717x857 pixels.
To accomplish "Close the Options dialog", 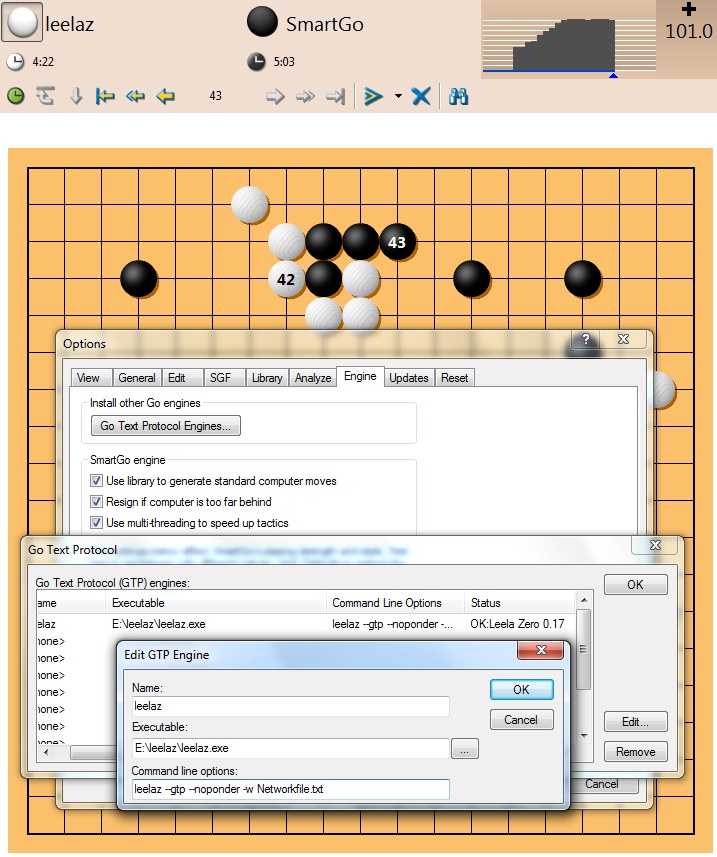I will click(x=623, y=339).
